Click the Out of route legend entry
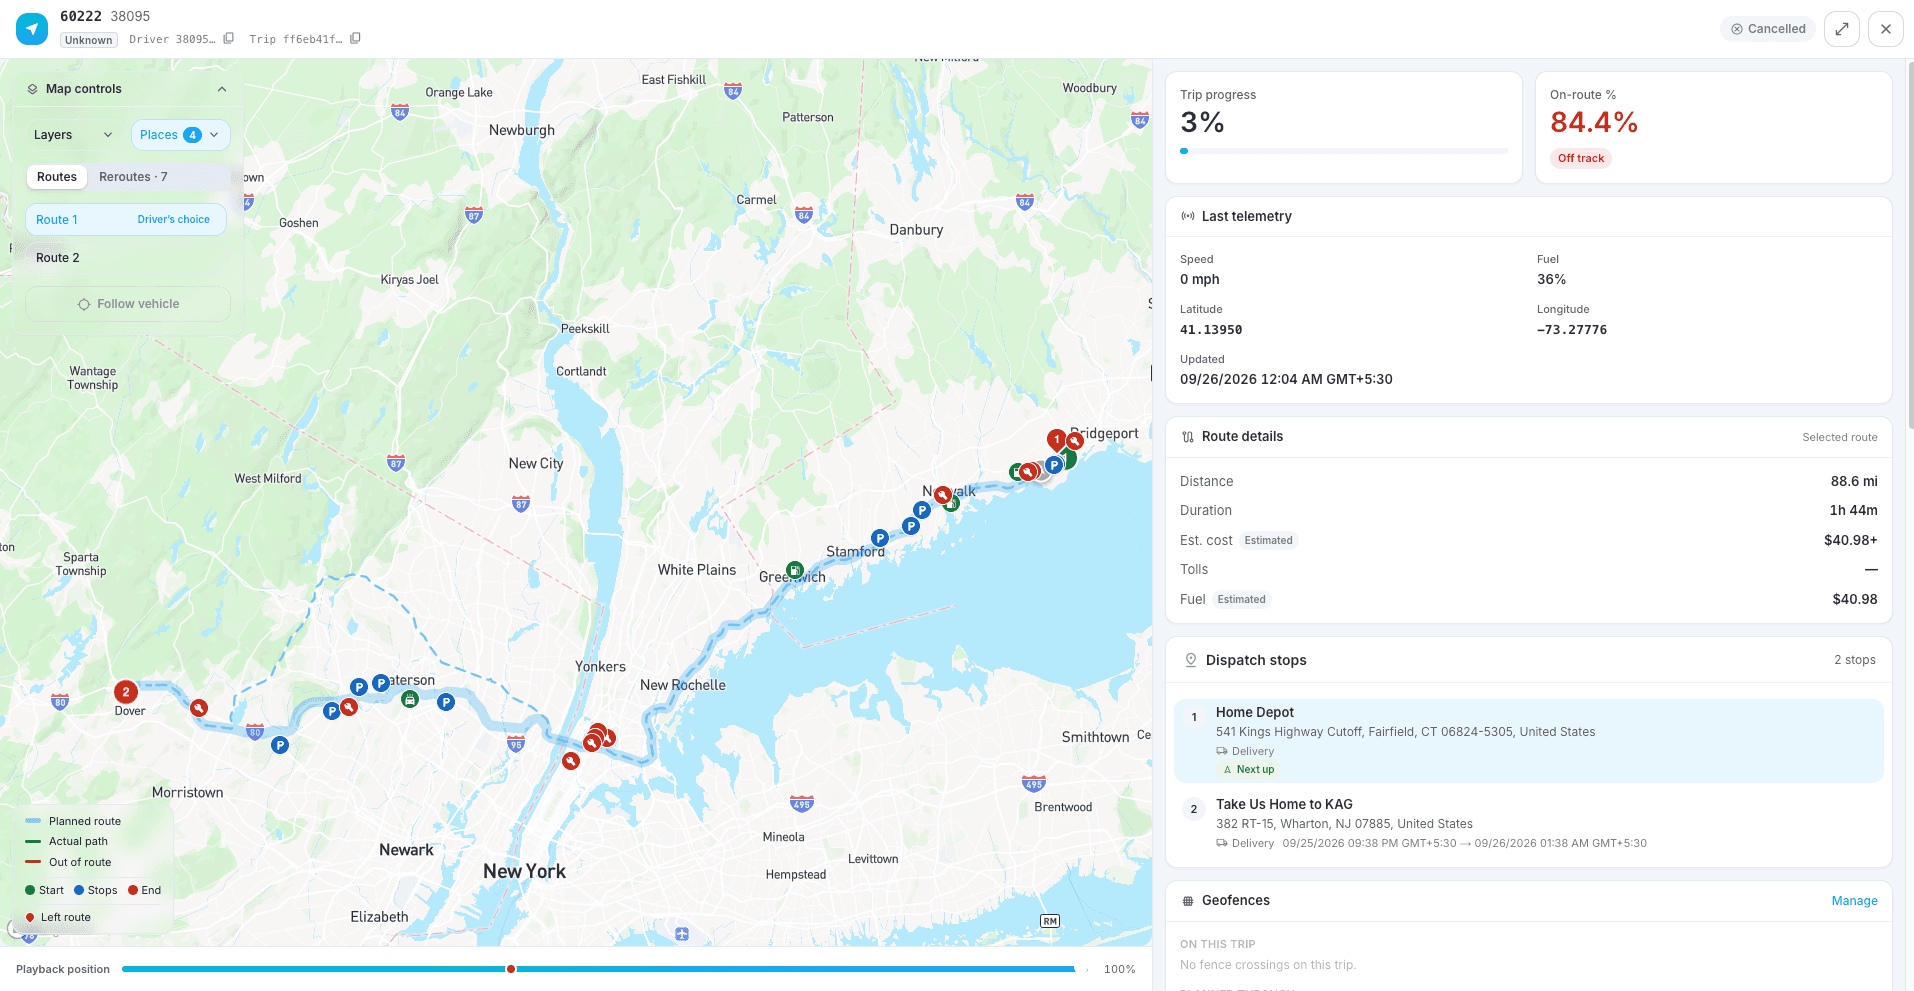 69,862
